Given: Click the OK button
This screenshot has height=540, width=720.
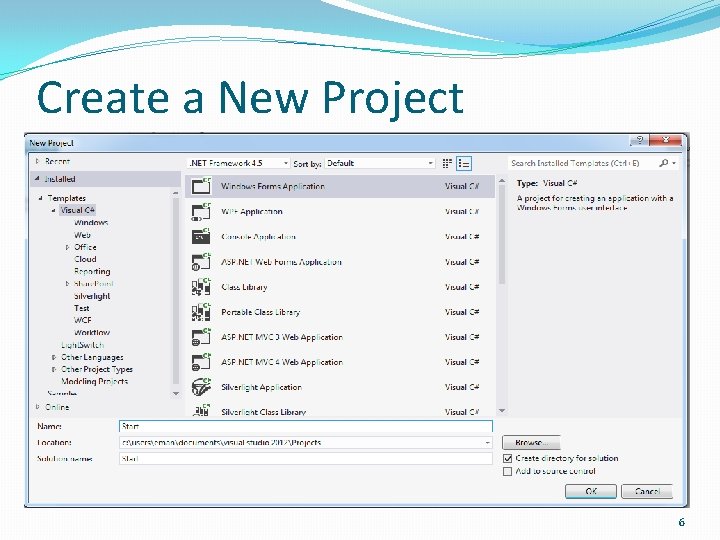Looking at the screenshot, I should pyautogui.click(x=591, y=491).
